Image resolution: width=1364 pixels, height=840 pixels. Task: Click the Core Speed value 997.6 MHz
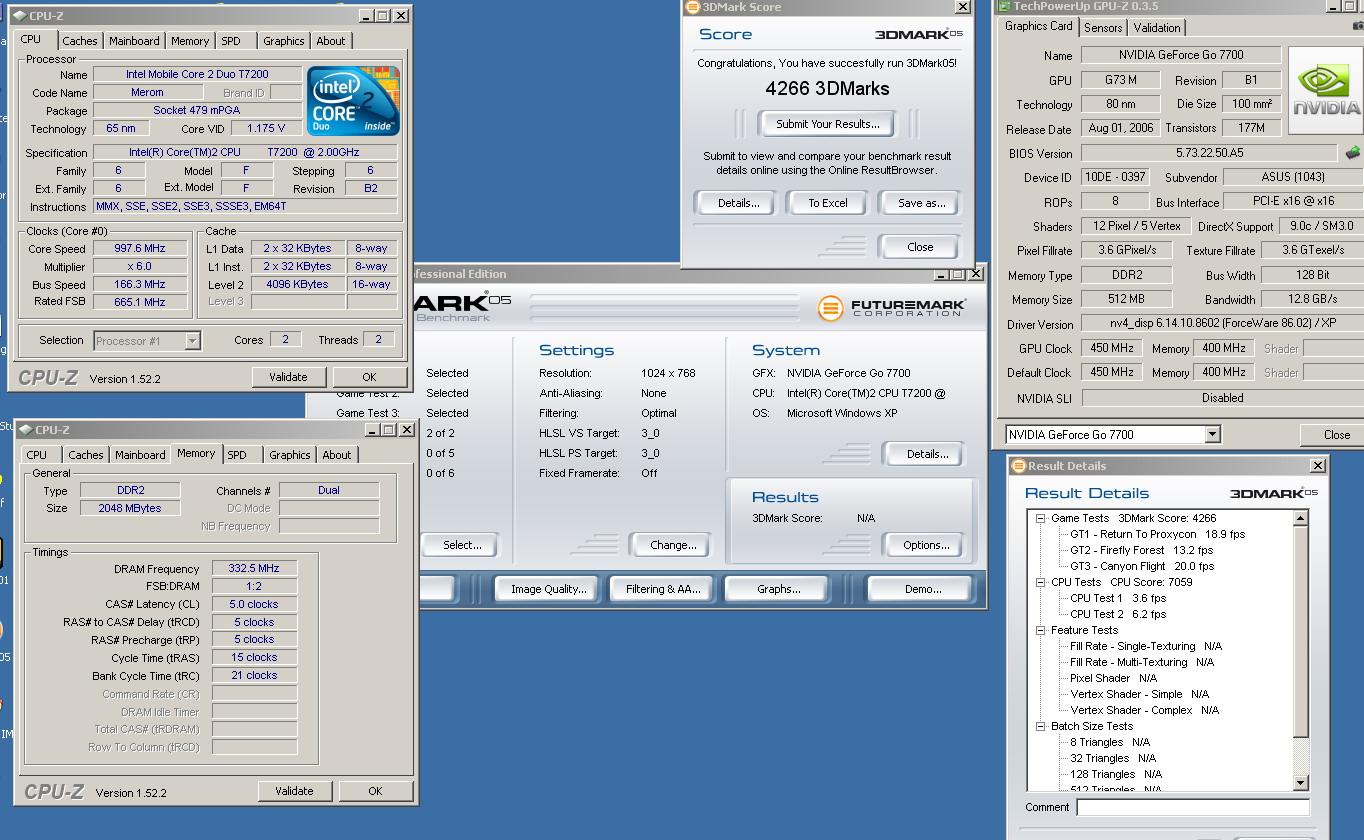(x=140, y=248)
